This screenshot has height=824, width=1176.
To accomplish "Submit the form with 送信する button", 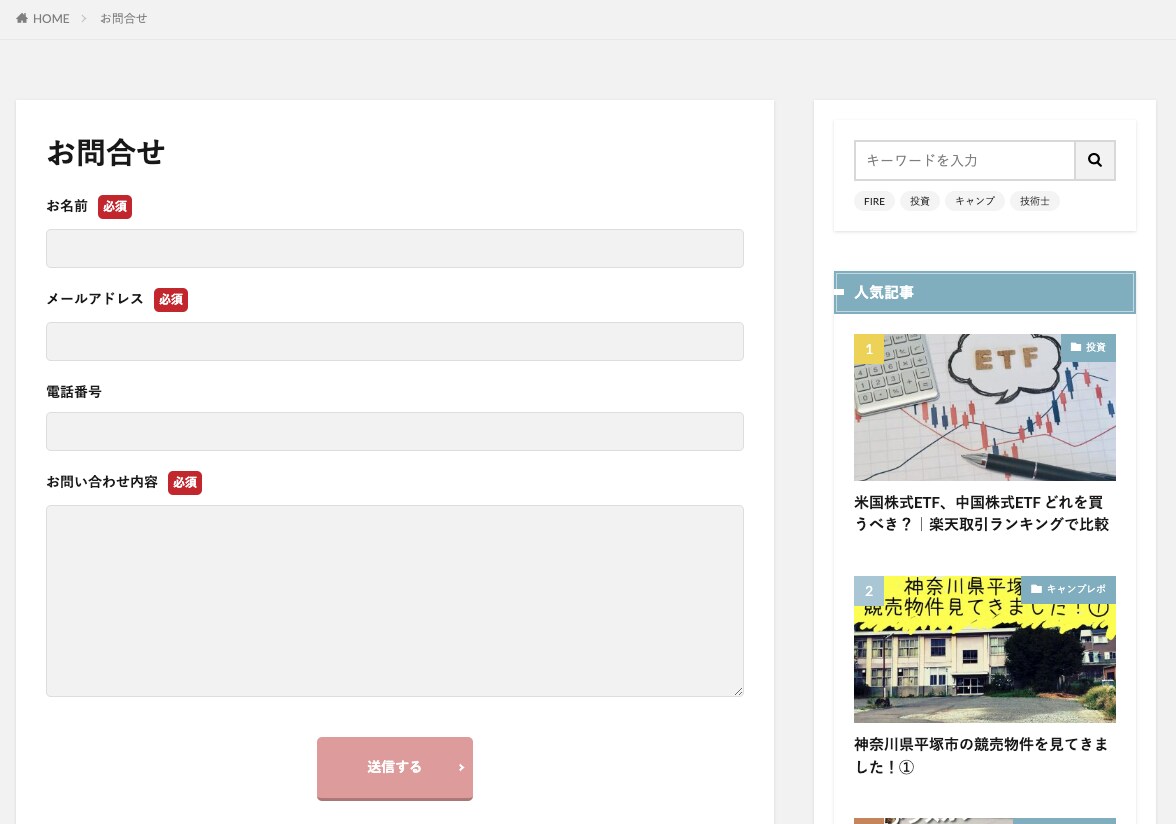I will pos(394,768).
